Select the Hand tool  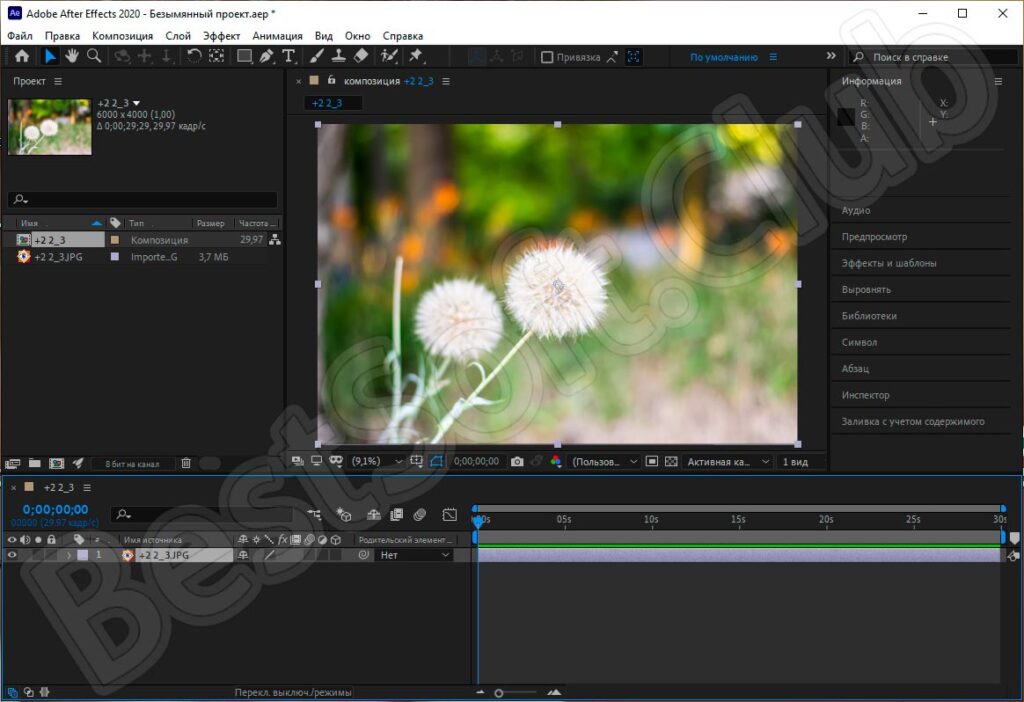coord(72,57)
